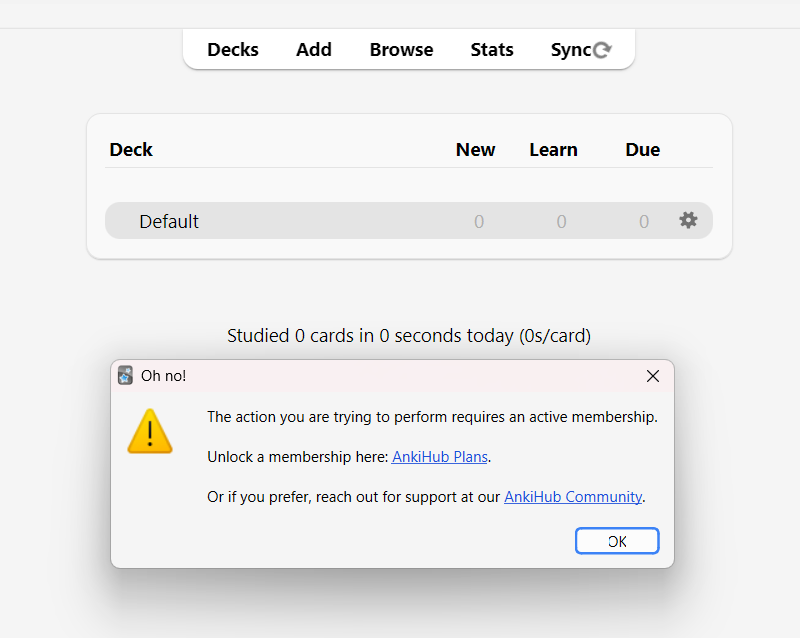Follow the AnkiHub Plans link
This screenshot has height=638, width=800.
coord(440,457)
